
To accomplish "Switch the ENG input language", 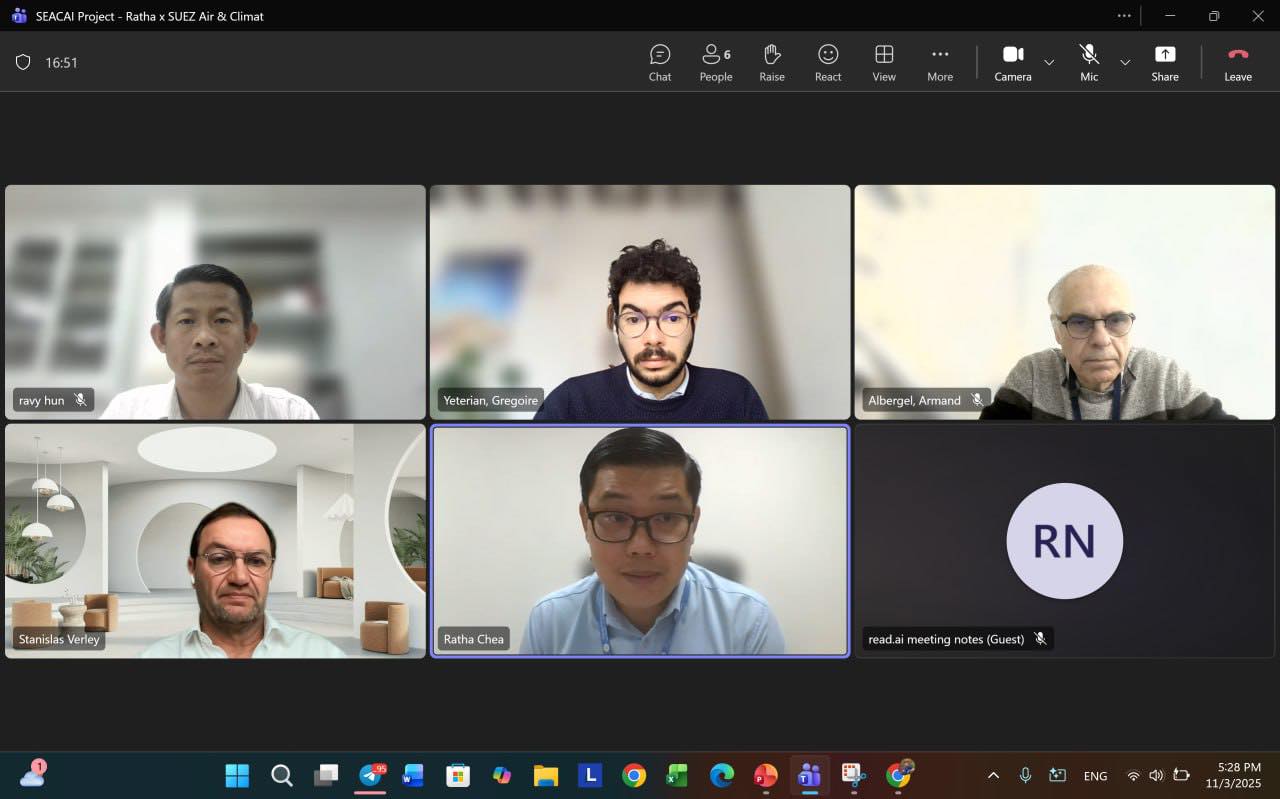I will pyautogui.click(x=1095, y=776).
